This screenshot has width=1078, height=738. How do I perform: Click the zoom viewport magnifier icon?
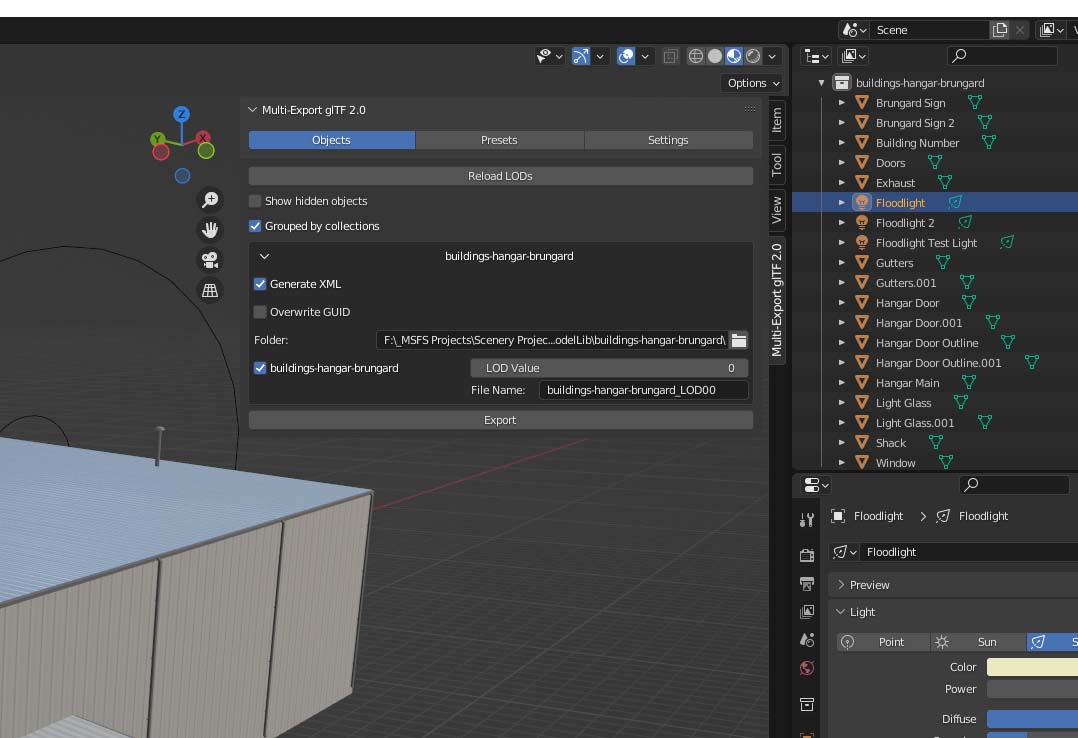click(210, 200)
